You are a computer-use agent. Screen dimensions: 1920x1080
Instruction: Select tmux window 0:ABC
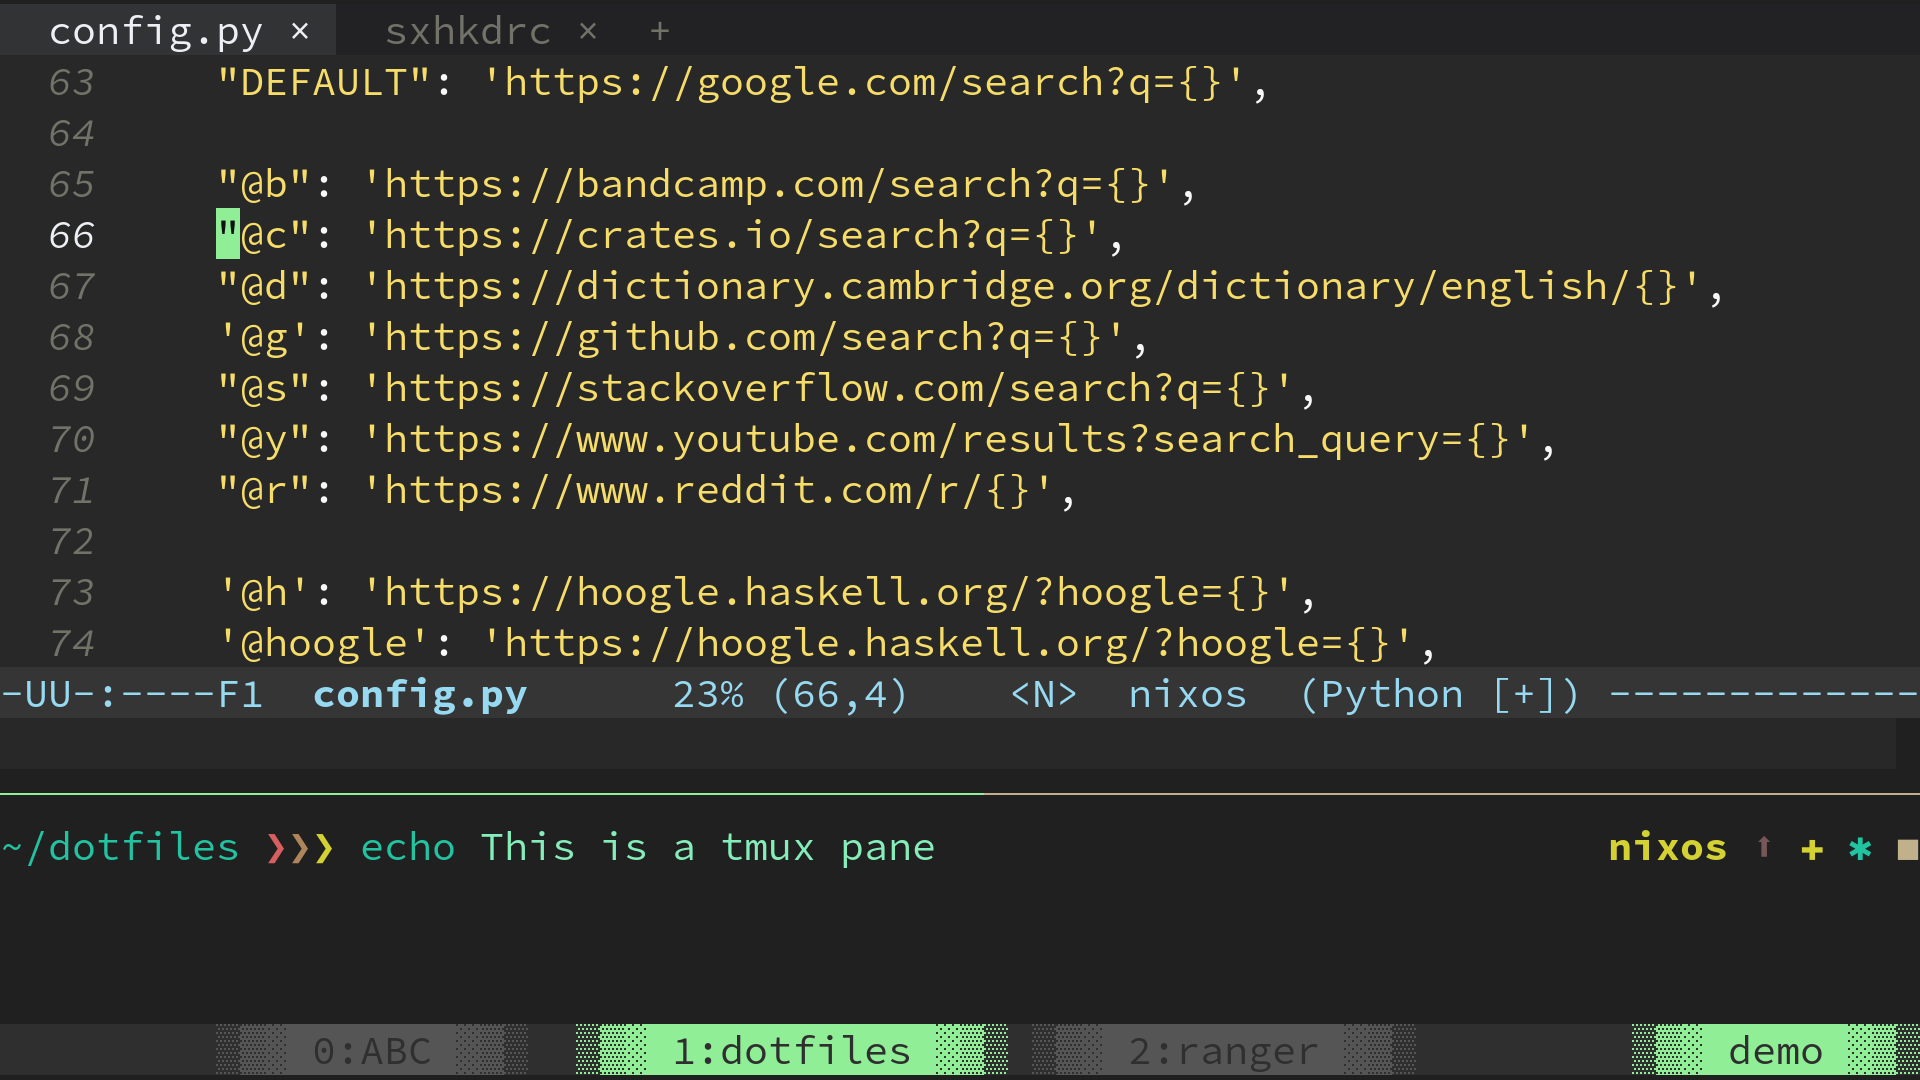coord(372,1051)
